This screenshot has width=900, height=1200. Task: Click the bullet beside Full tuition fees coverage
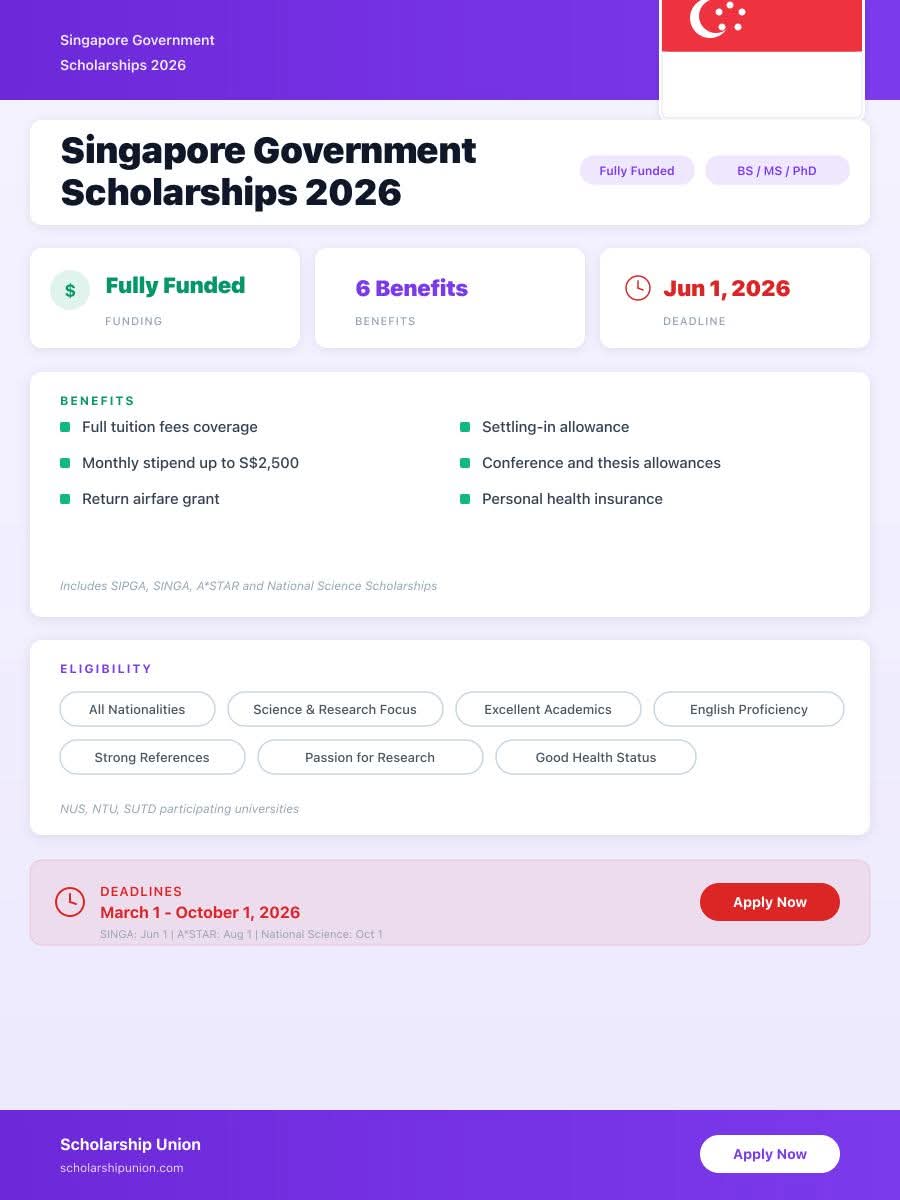[65, 427]
